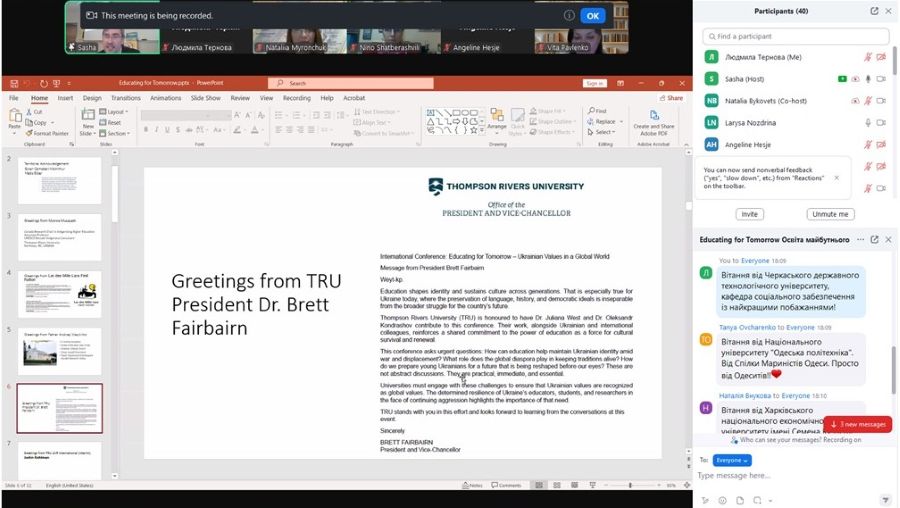Fit slide to current window icon
The height and width of the screenshot is (508, 900).
686,486
